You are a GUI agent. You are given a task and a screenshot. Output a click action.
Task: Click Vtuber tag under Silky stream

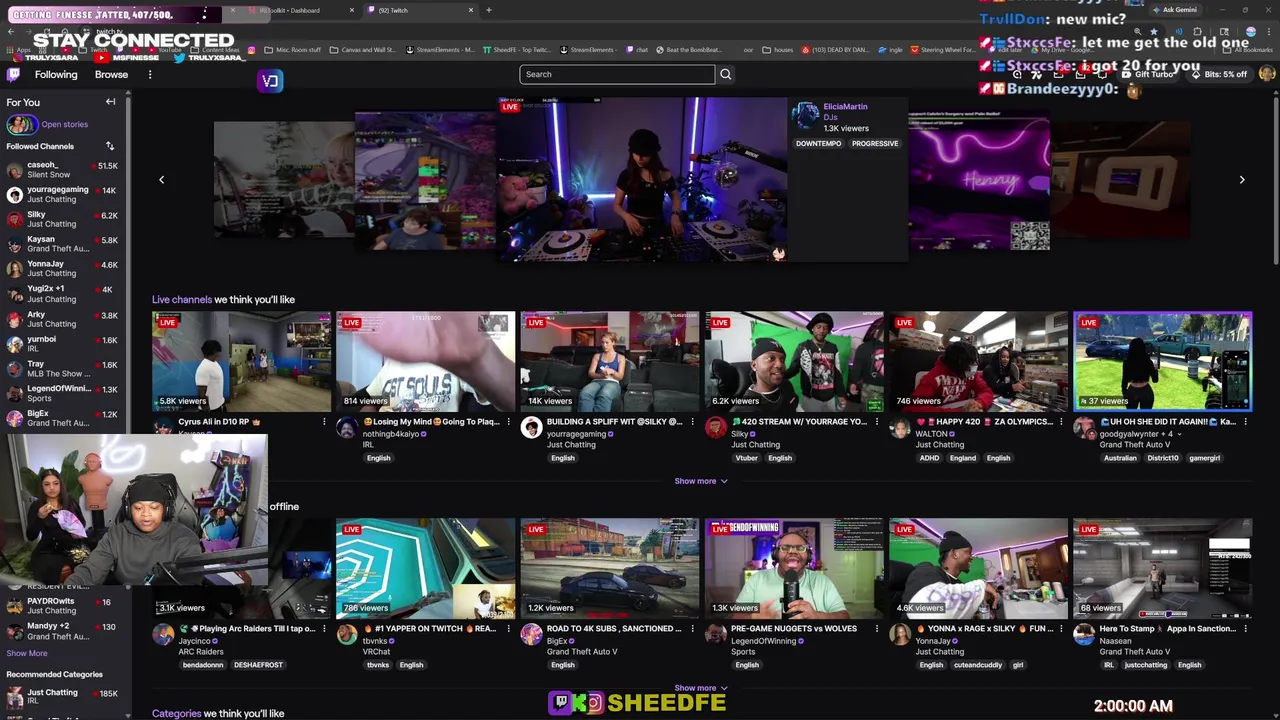(746, 458)
